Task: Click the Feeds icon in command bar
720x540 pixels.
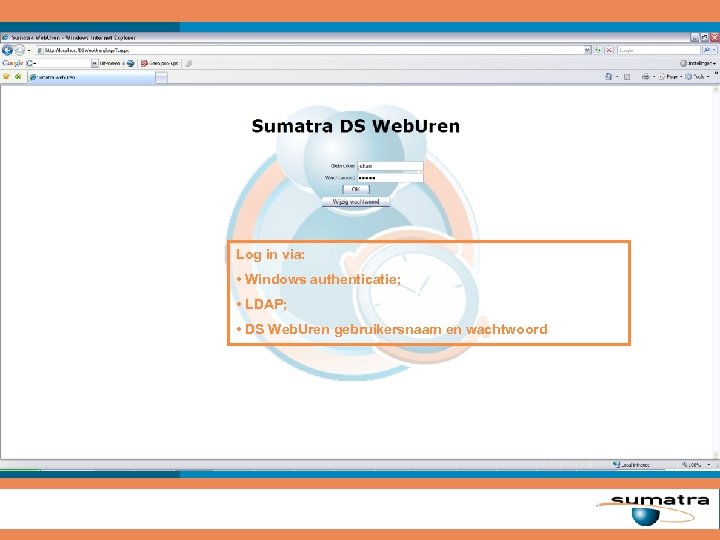Action: pos(627,77)
